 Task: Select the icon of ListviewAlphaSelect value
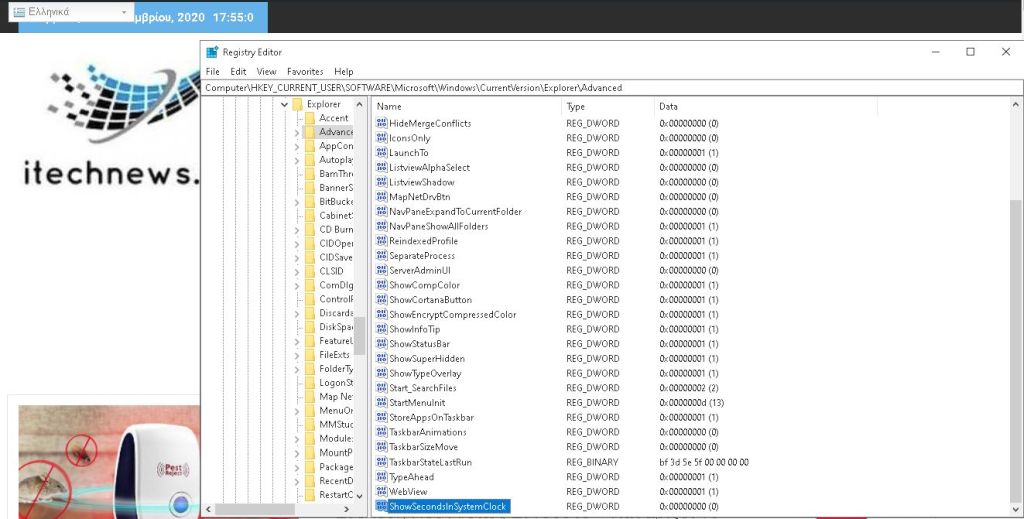pyautogui.click(x=382, y=167)
